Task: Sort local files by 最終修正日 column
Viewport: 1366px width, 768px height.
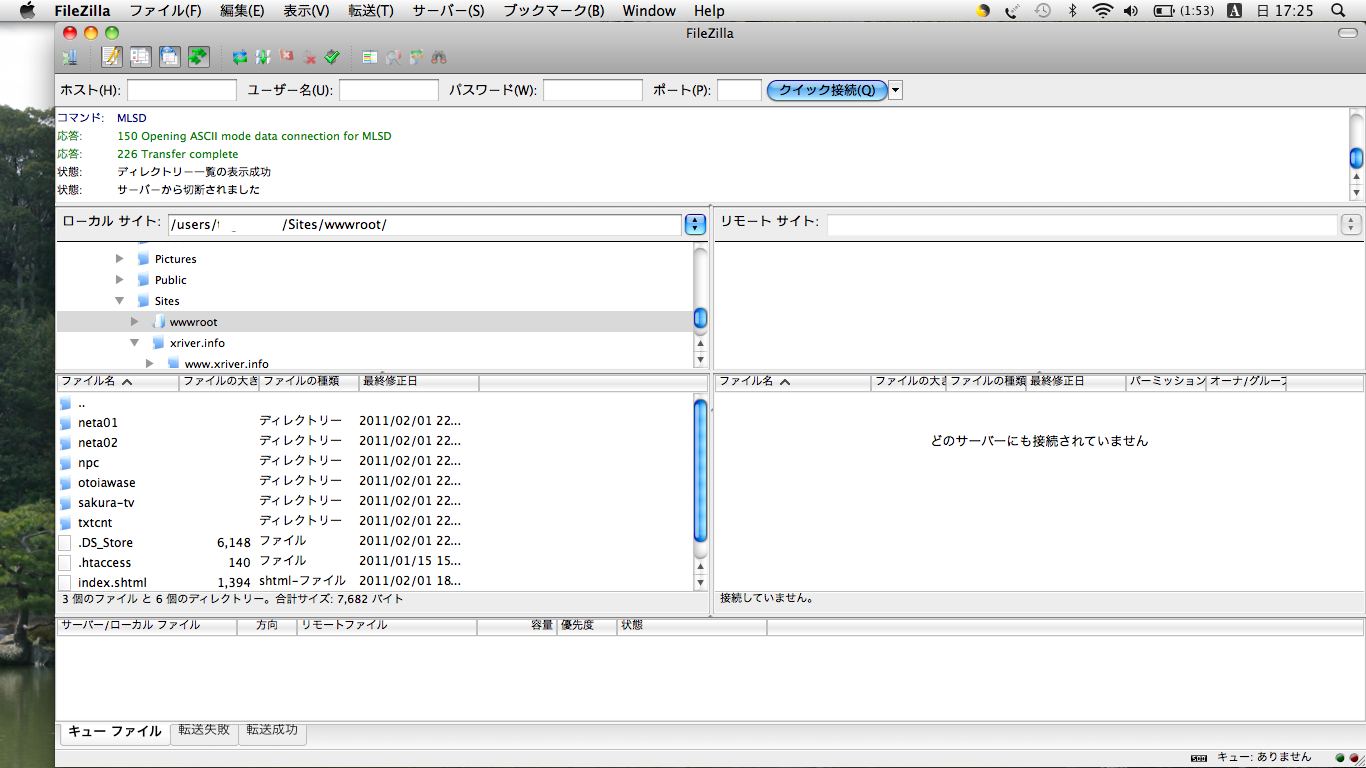Action: (418, 381)
